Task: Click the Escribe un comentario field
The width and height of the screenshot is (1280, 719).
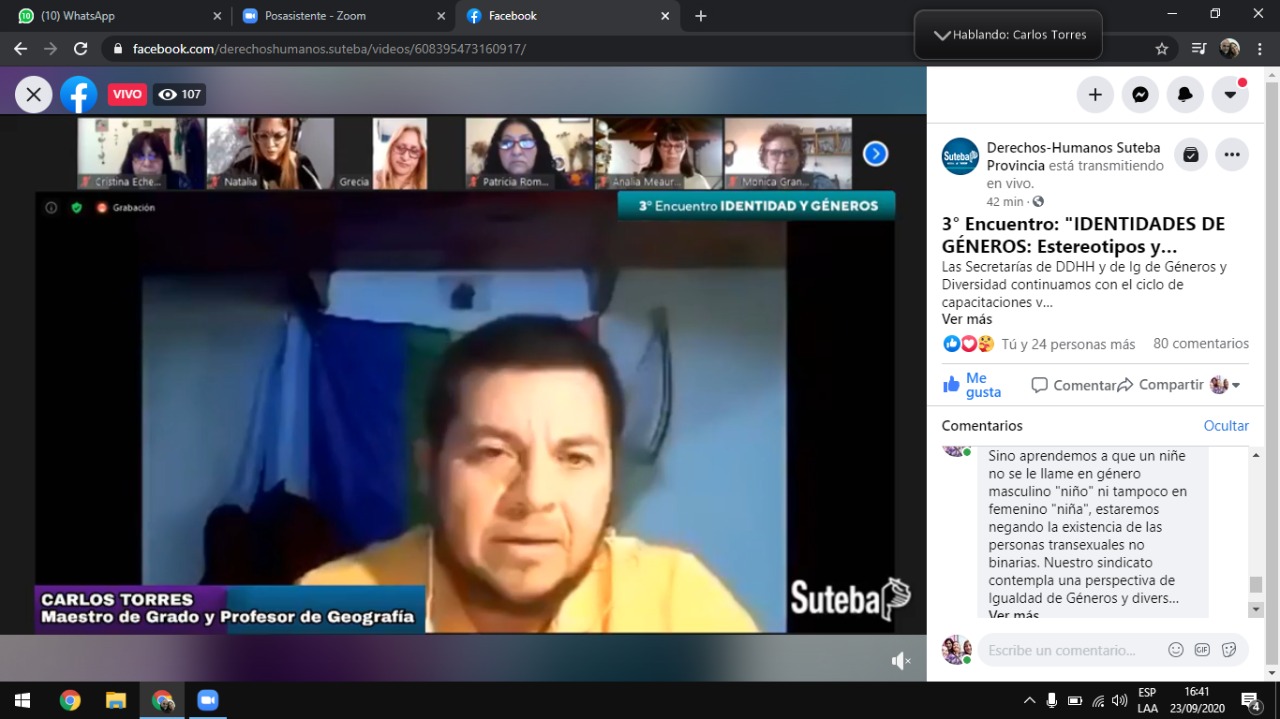Action: coord(1070,650)
